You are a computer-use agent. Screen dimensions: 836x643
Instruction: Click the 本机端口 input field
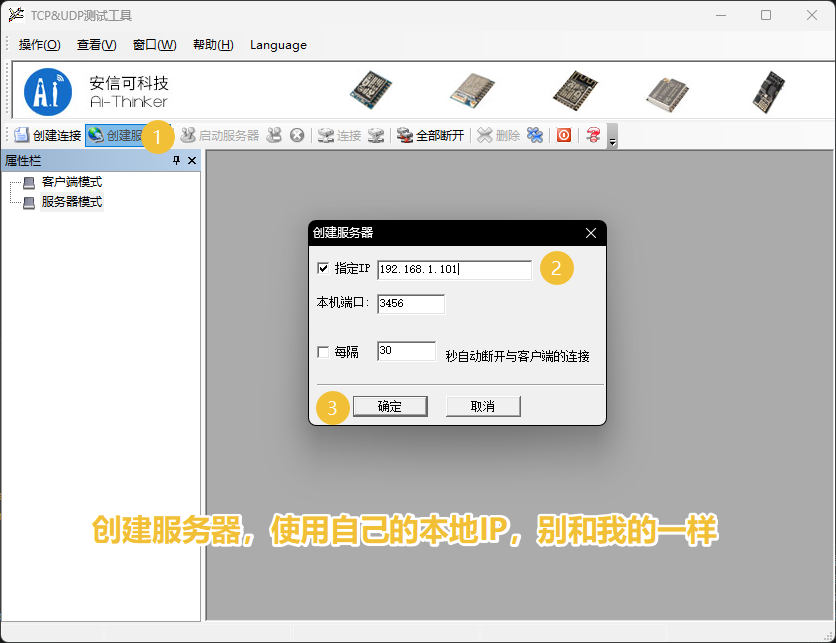[410, 303]
